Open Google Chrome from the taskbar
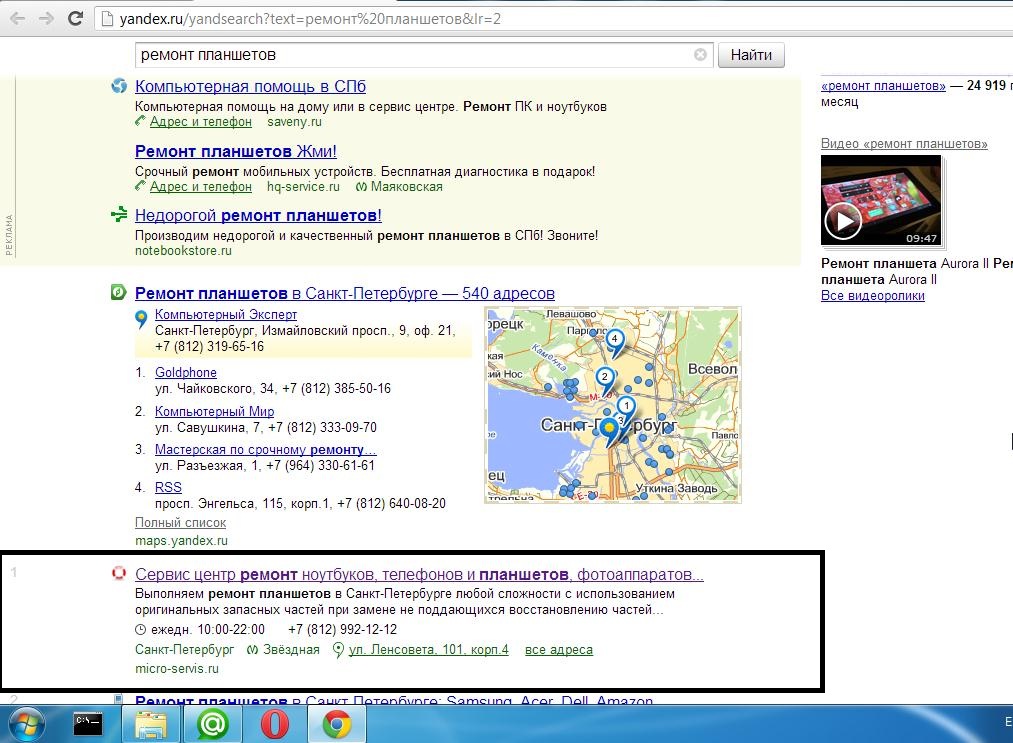This screenshot has height=743, width=1013. (x=337, y=724)
